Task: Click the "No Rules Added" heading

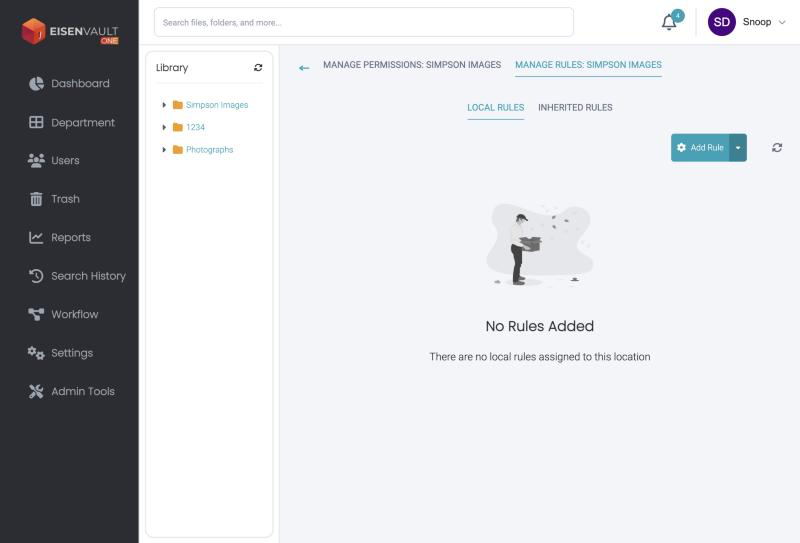Action: pos(539,326)
